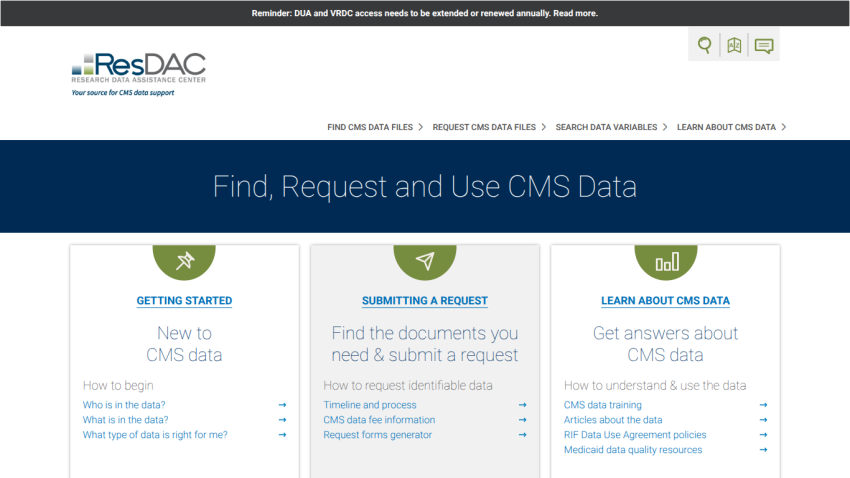Viewport: 850px width, 478px height.
Task: Click arrow next to RIF Data Use Agreement policies
Action: [x=763, y=435]
